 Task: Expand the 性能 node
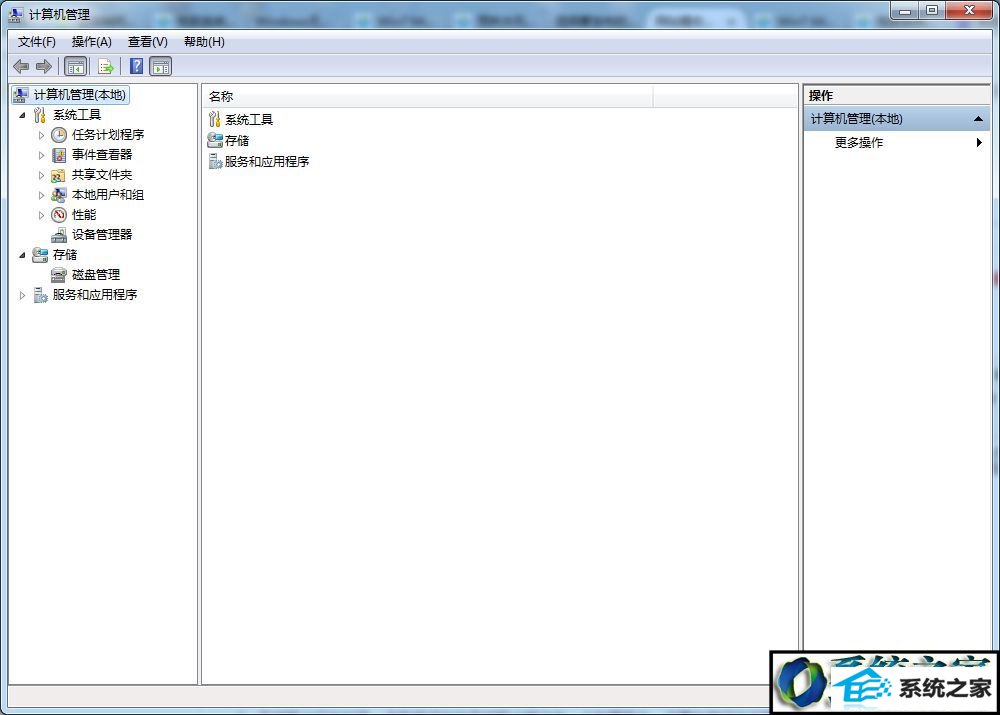pyautogui.click(x=41, y=216)
